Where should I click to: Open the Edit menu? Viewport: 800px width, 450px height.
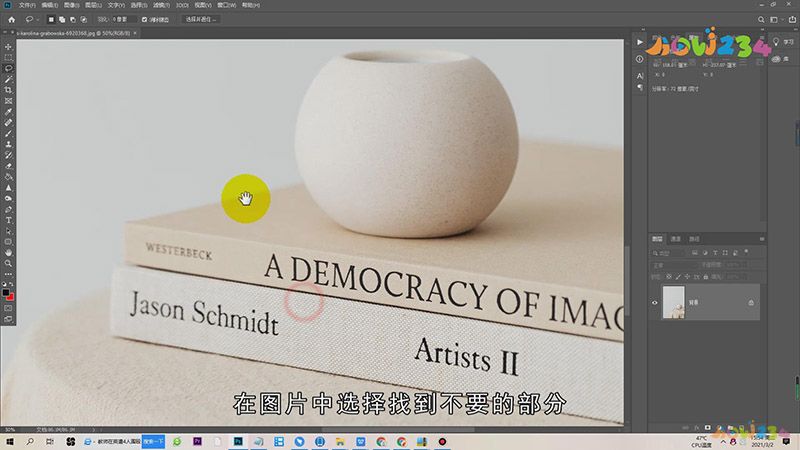point(49,5)
